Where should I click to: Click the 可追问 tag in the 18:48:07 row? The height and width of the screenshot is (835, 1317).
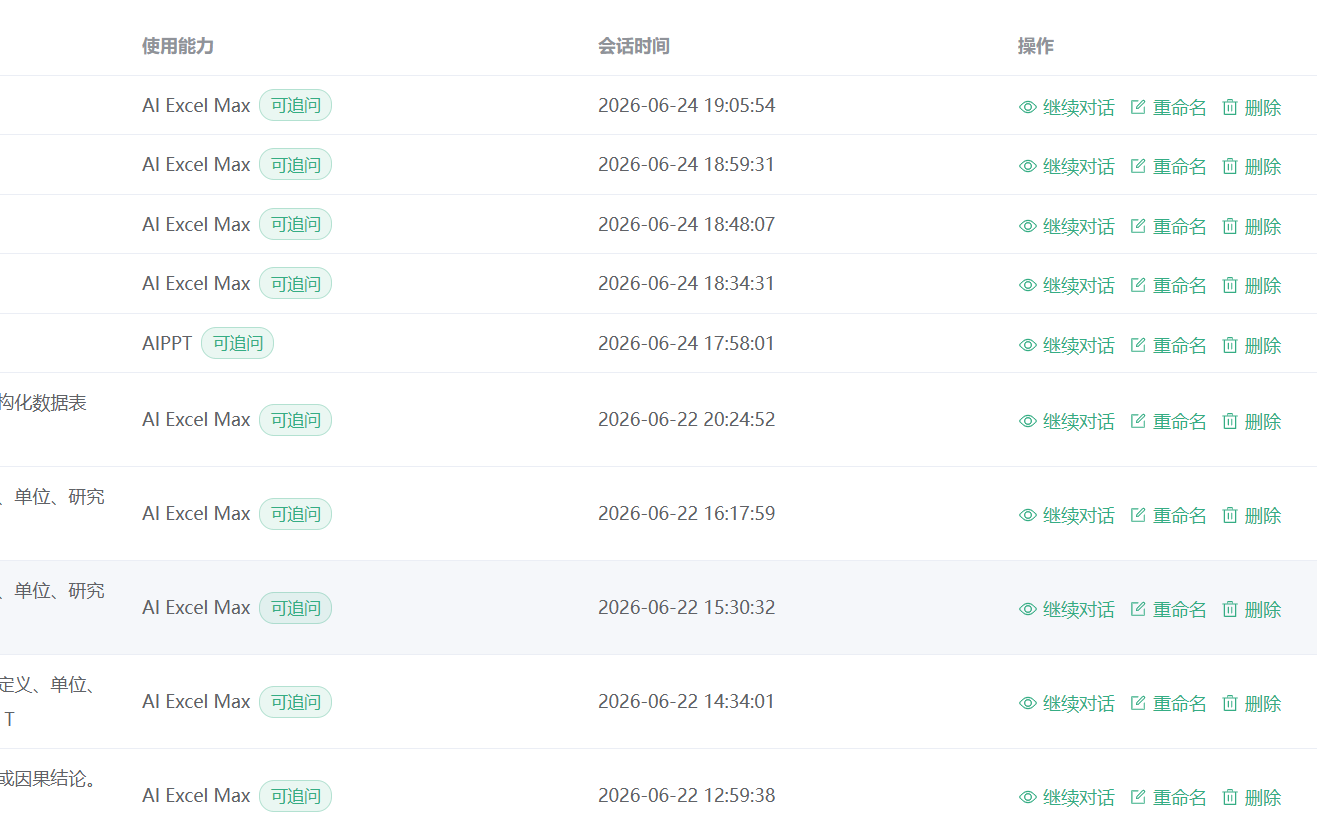tap(295, 224)
